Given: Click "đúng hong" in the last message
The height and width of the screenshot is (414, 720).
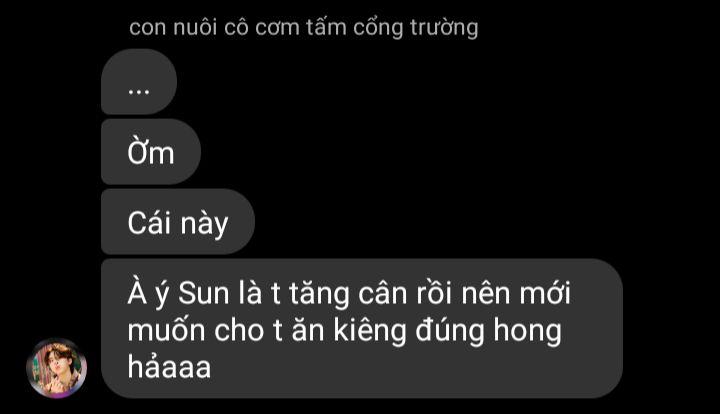Looking at the screenshot, I should [x=488, y=331].
